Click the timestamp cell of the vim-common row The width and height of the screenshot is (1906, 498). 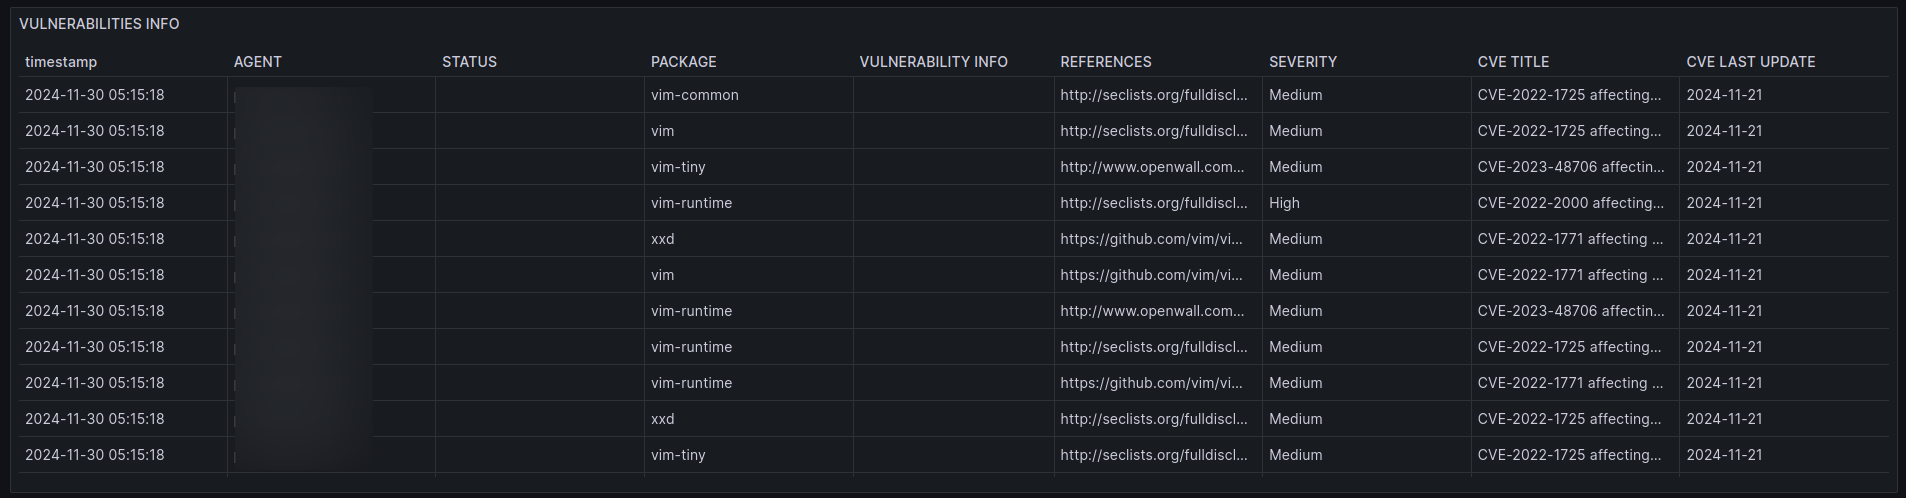coord(94,95)
